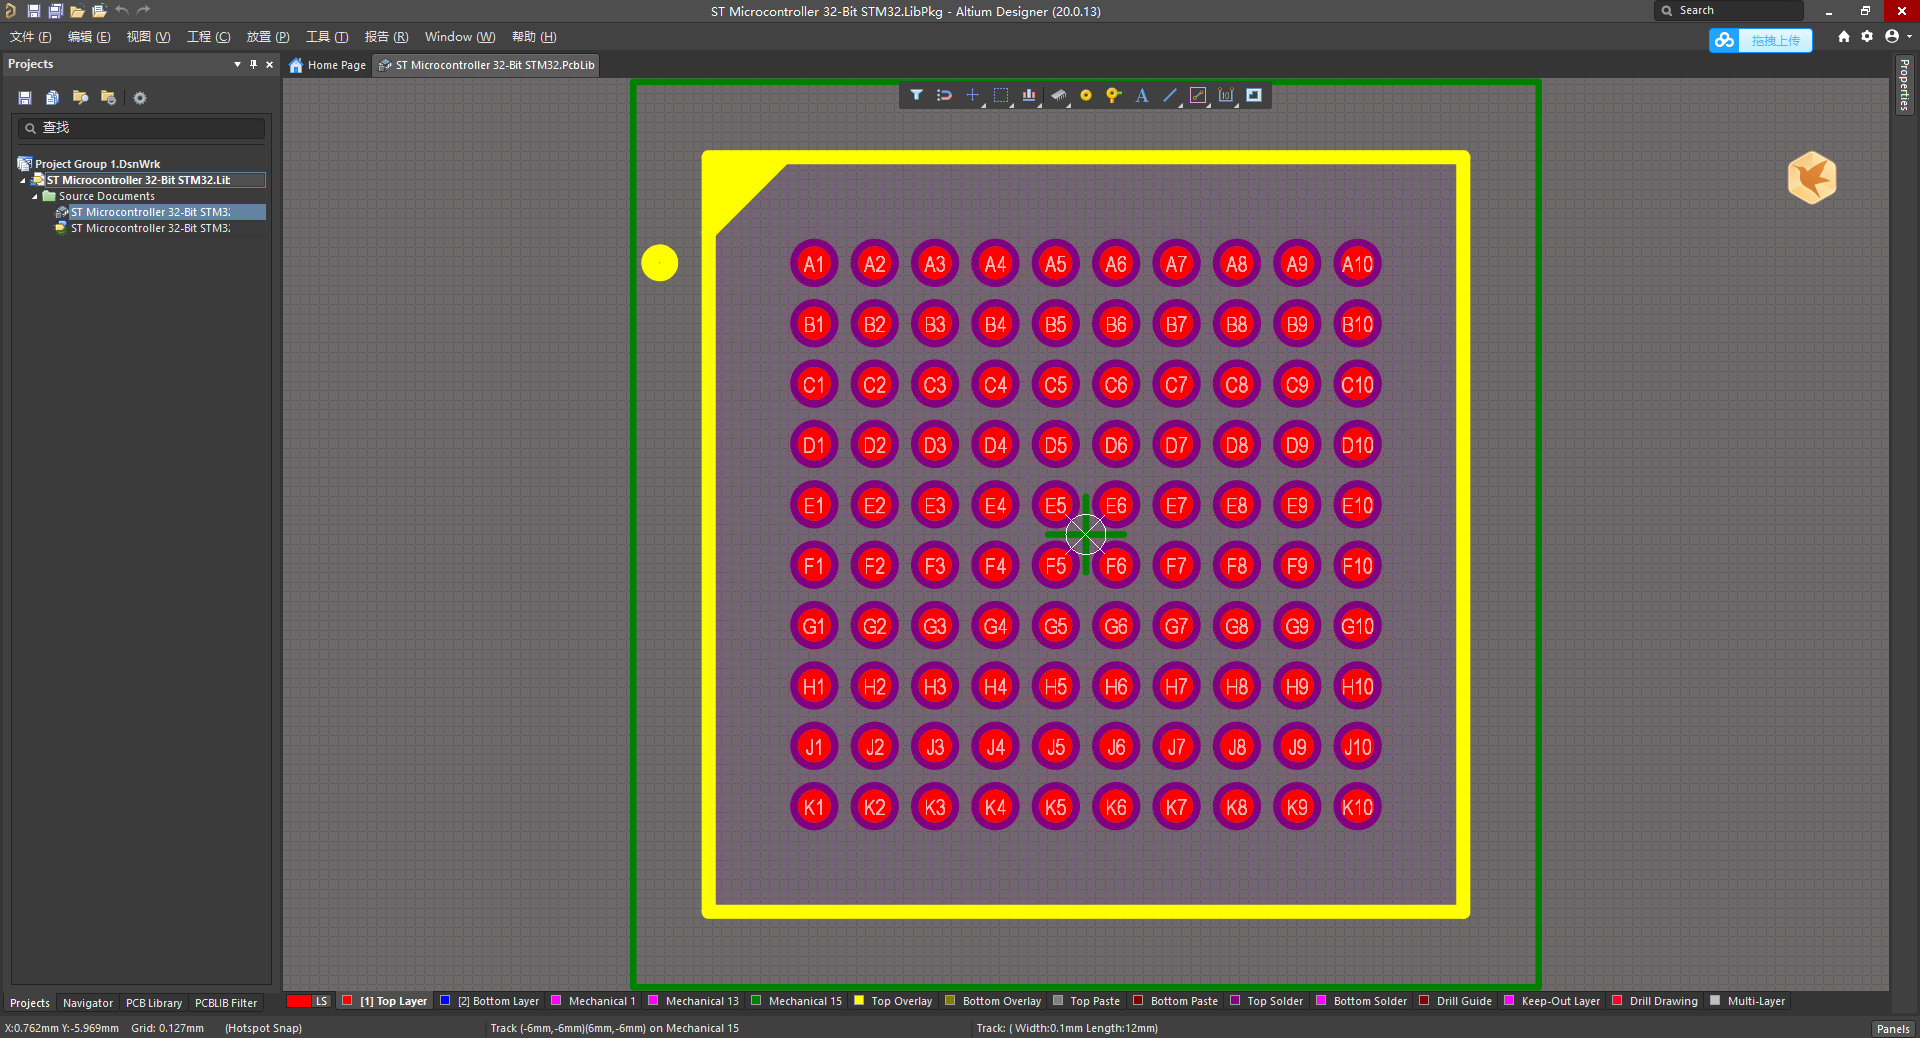The width and height of the screenshot is (1920, 1038).
Task: Open the selection filter tool
Action: (916, 95)
